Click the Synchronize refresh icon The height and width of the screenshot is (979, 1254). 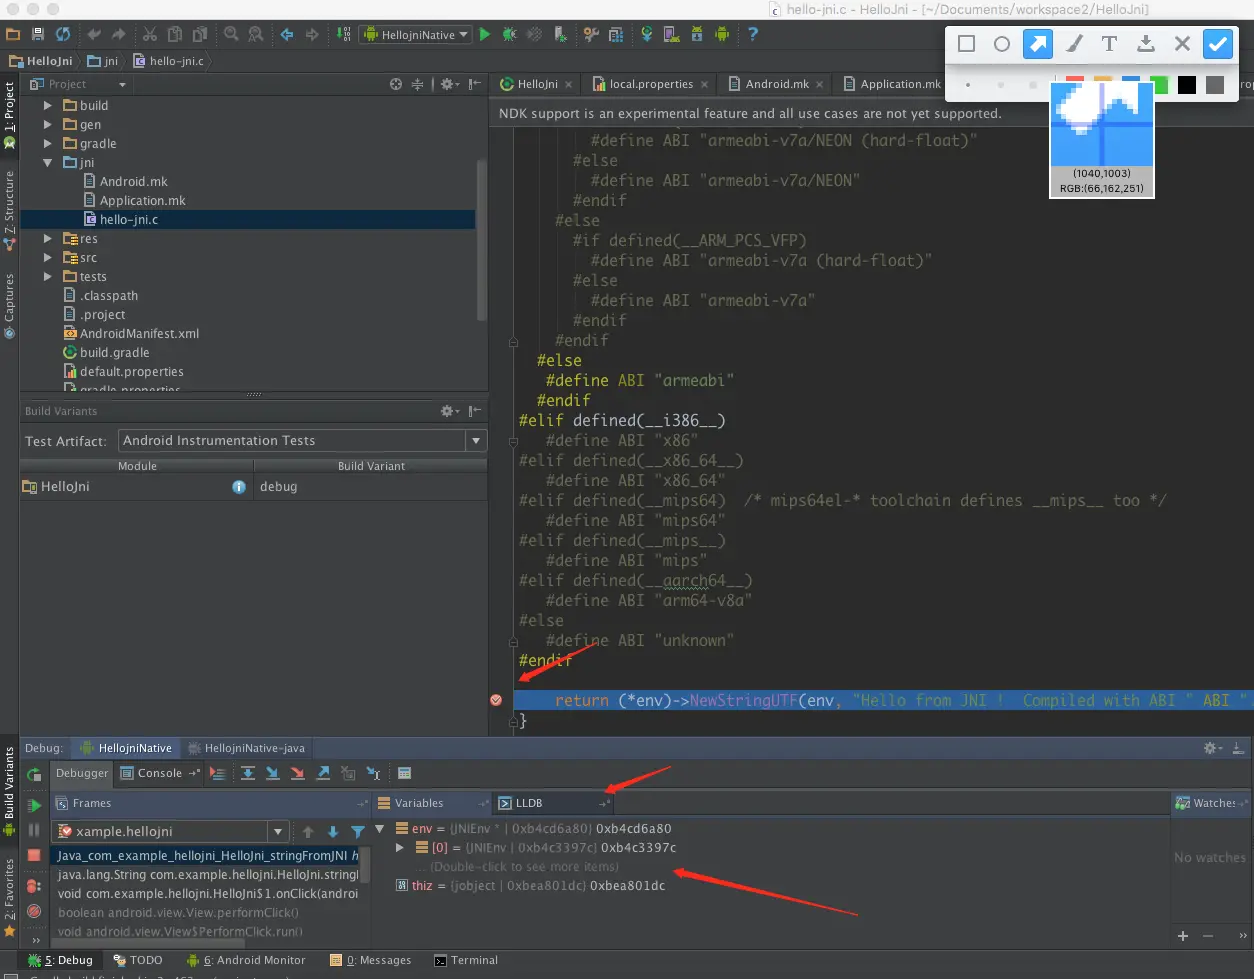64,34
